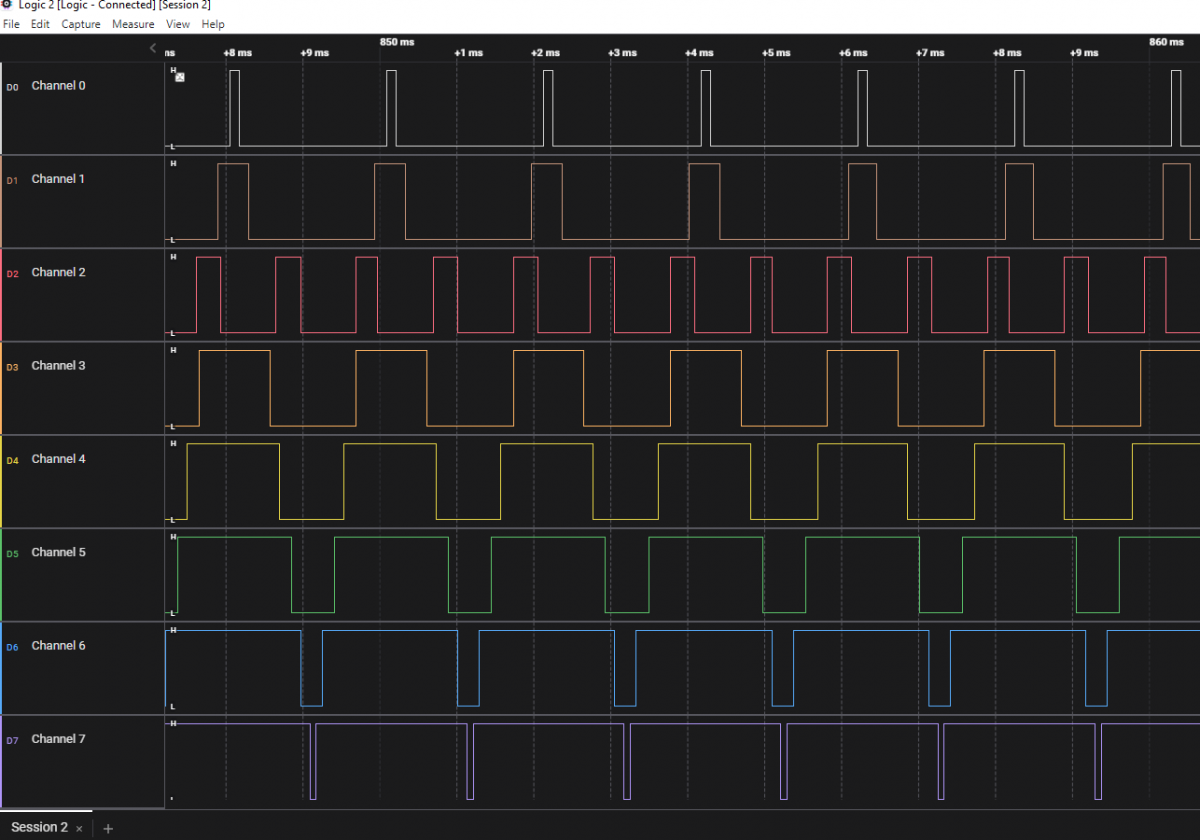Close the Session 2 tab
Image resolution: width=1200 pixels, height=840 pixels.
(79, 828)
